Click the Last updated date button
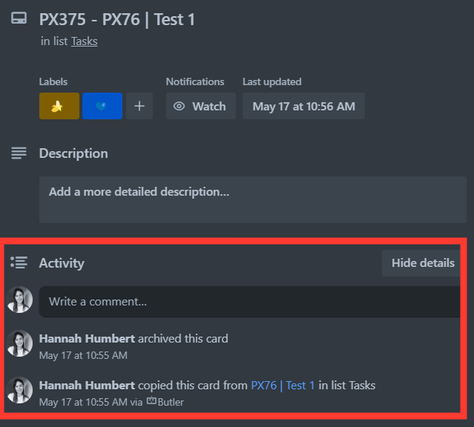The height and width of the screenshot is (427, 474). 304,106
